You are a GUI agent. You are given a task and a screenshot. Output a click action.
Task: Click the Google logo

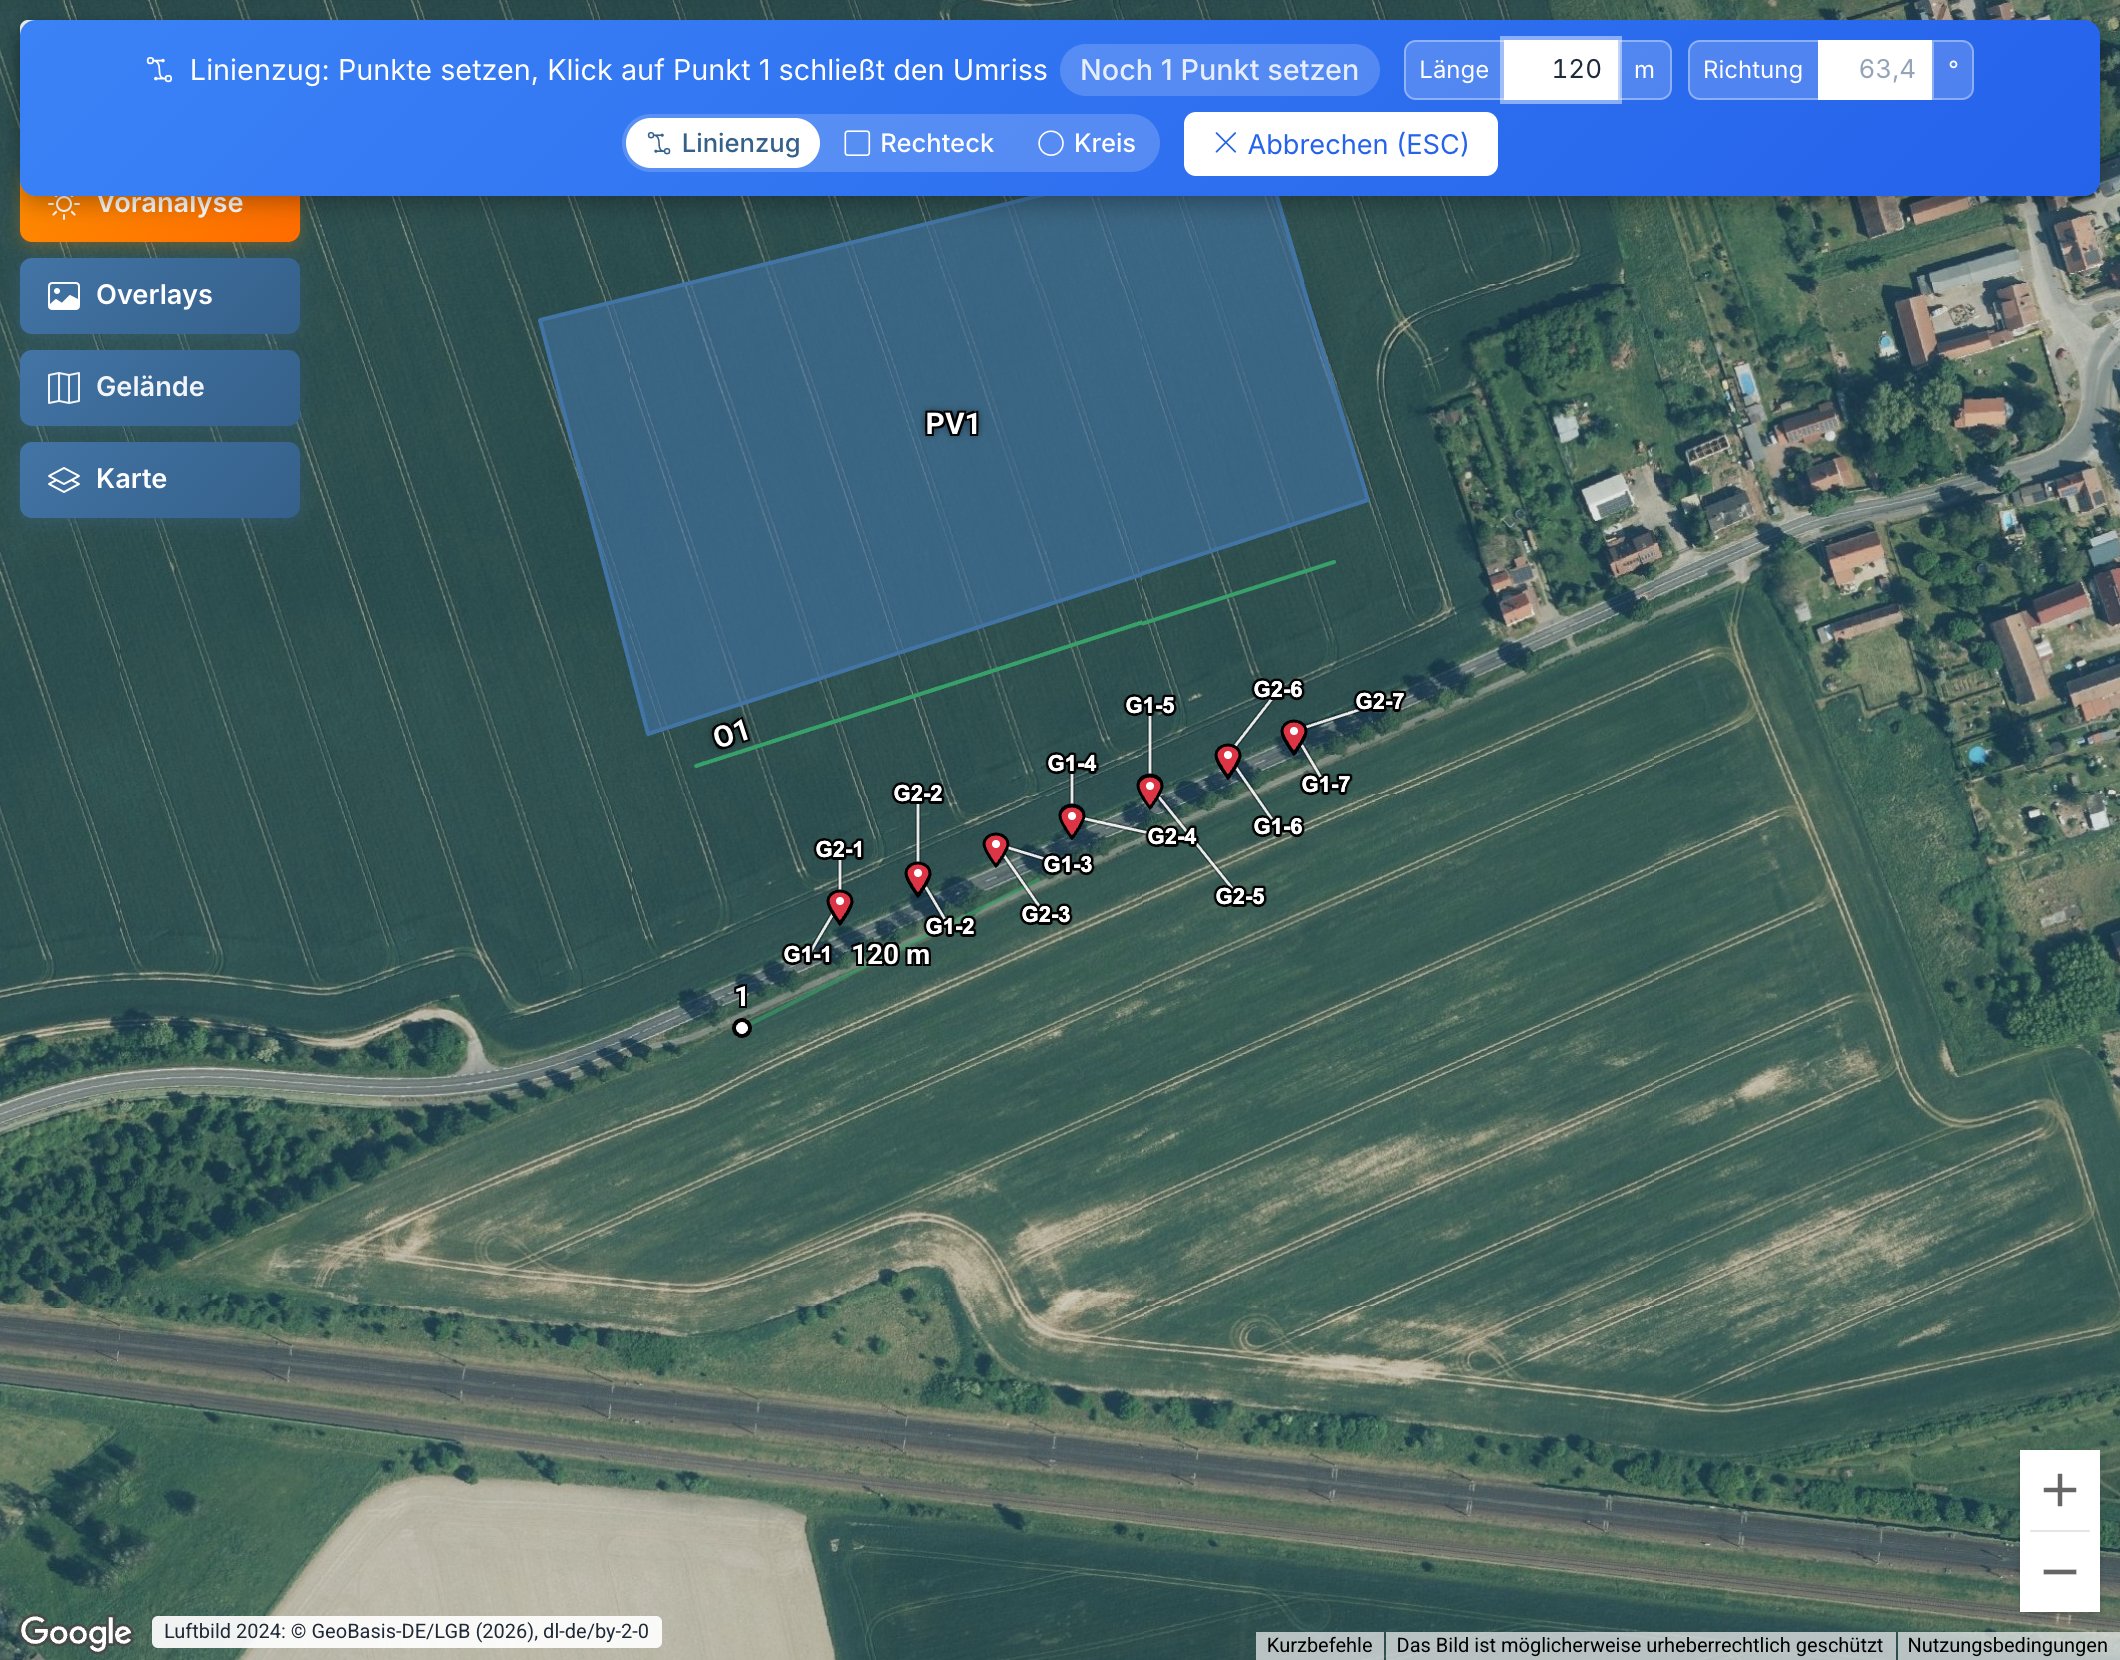click(x=76, y=1632)
